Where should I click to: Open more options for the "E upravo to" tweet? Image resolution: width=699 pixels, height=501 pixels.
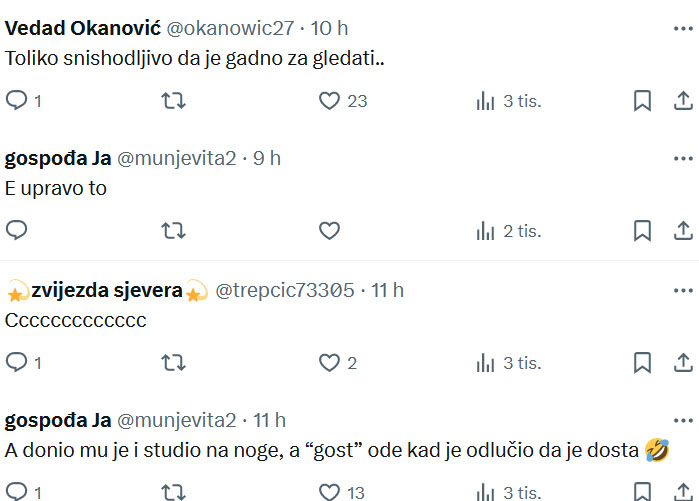click(683, 159)
